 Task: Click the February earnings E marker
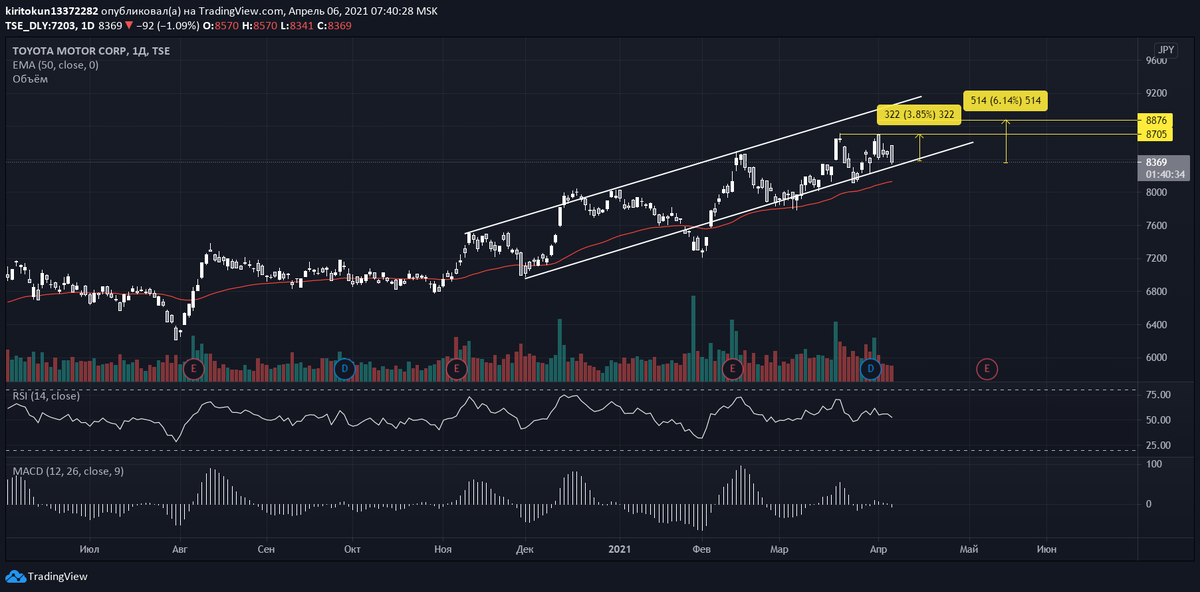tap(731, 369)
